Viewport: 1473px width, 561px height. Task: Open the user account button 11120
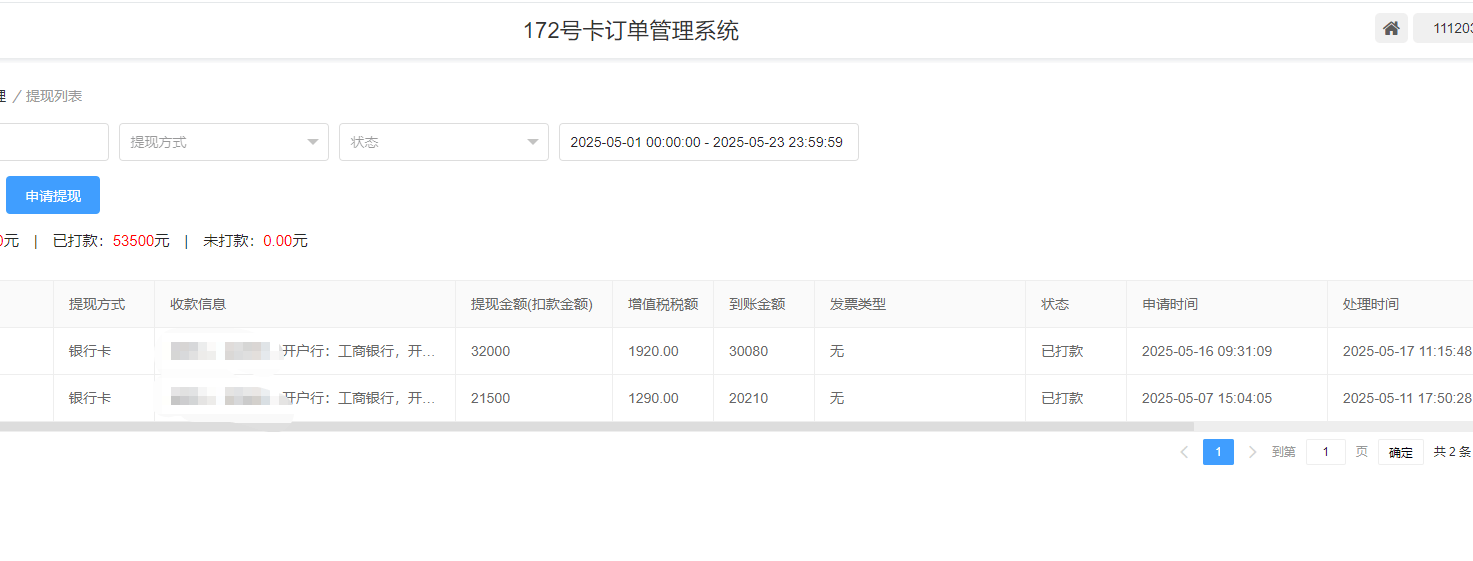tap(1444, 29)
